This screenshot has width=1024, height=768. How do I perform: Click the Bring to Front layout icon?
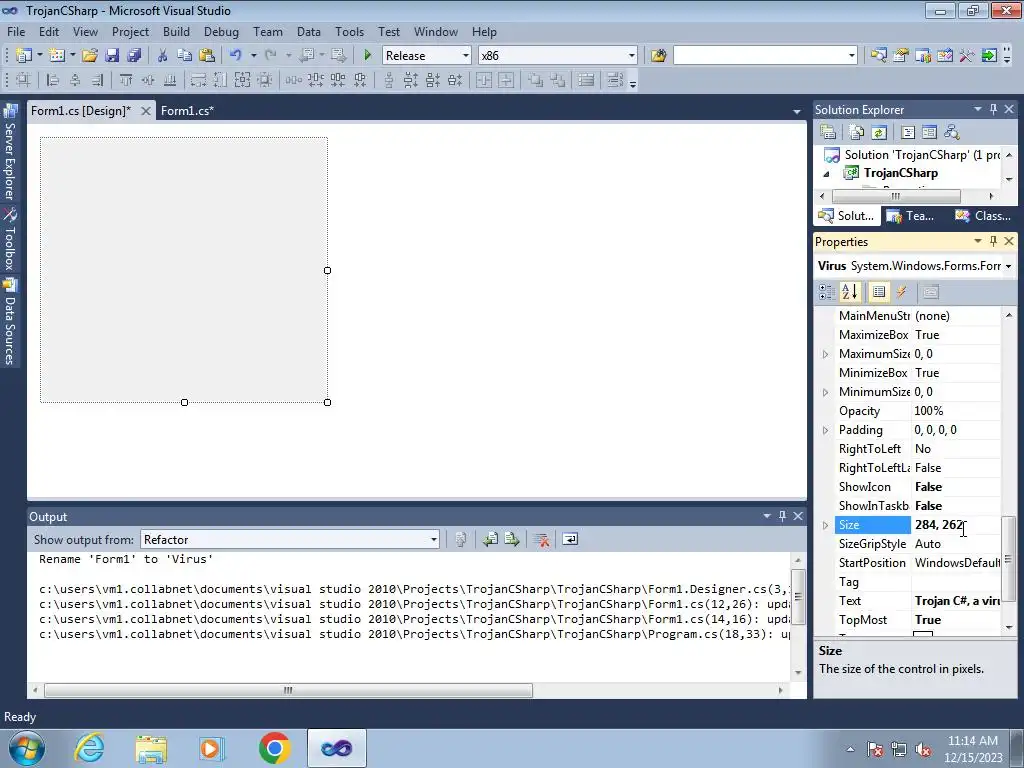pyautogui.click(x=536, y=80)
